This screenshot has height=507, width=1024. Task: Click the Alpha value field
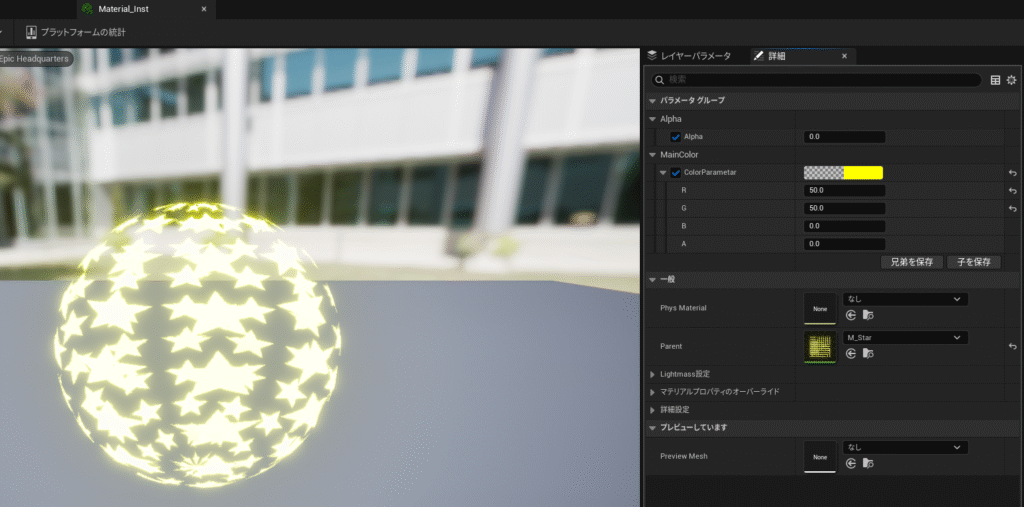(x=844, y=137)
